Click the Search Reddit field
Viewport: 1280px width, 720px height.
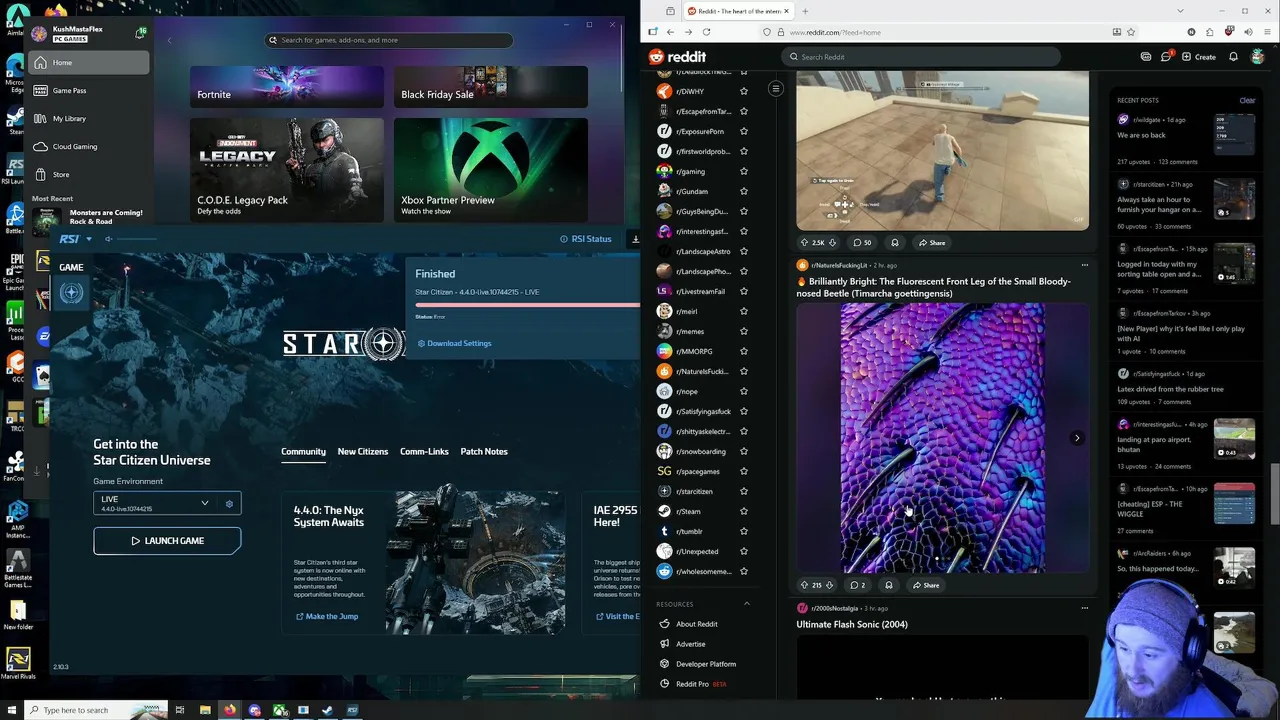[x=920, y=57]
